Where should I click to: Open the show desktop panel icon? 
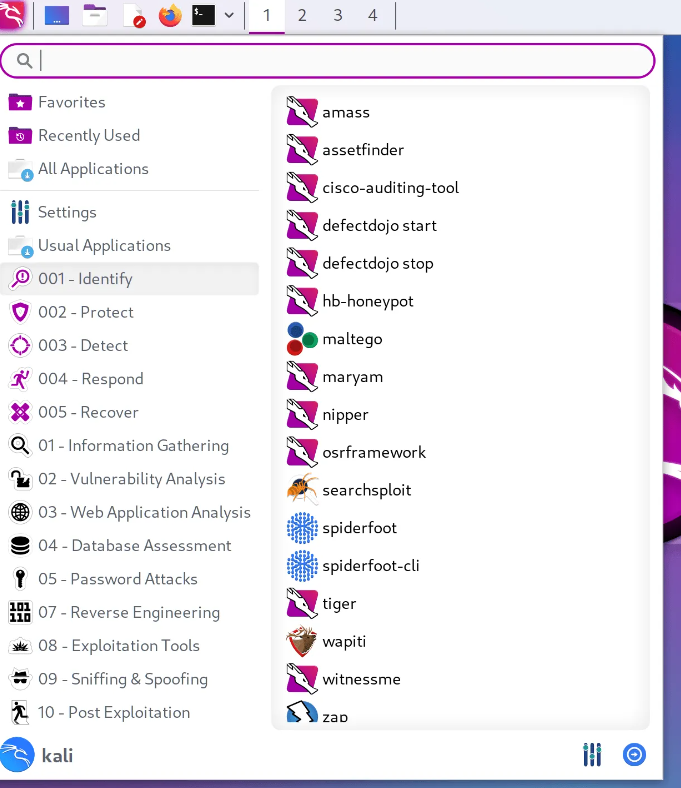[x=57, y=15]
